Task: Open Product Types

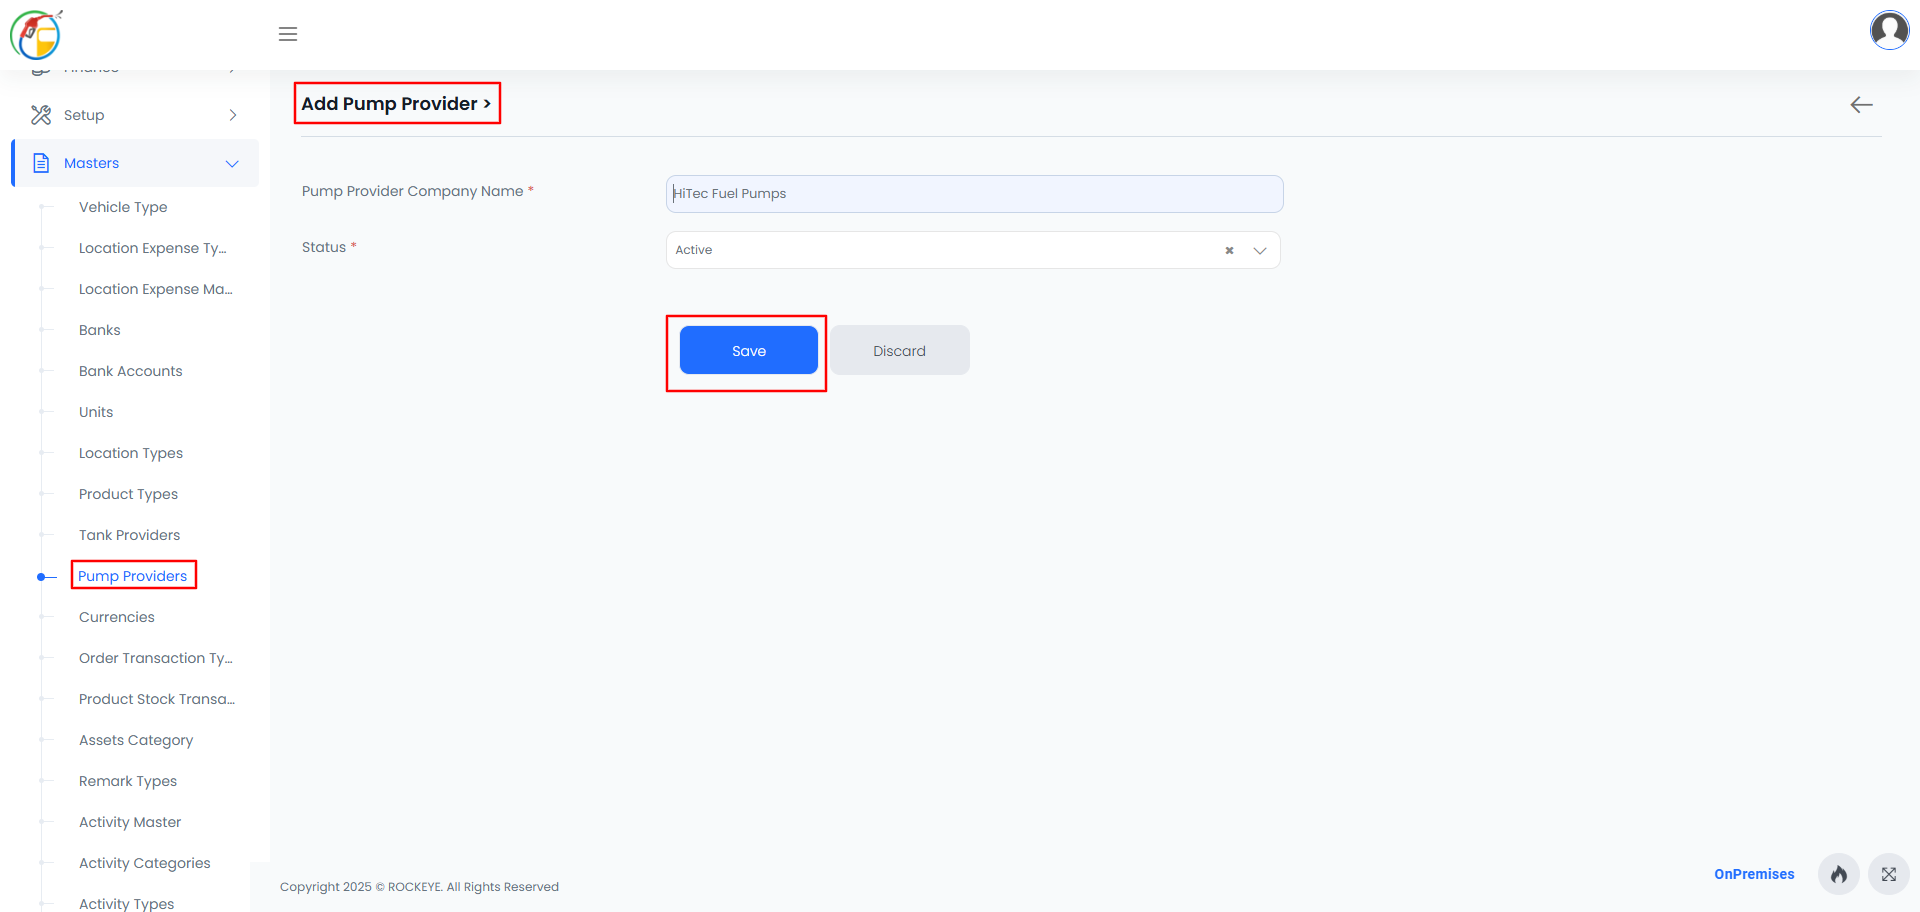Action: pyautogui.click(x=129, y=494)
